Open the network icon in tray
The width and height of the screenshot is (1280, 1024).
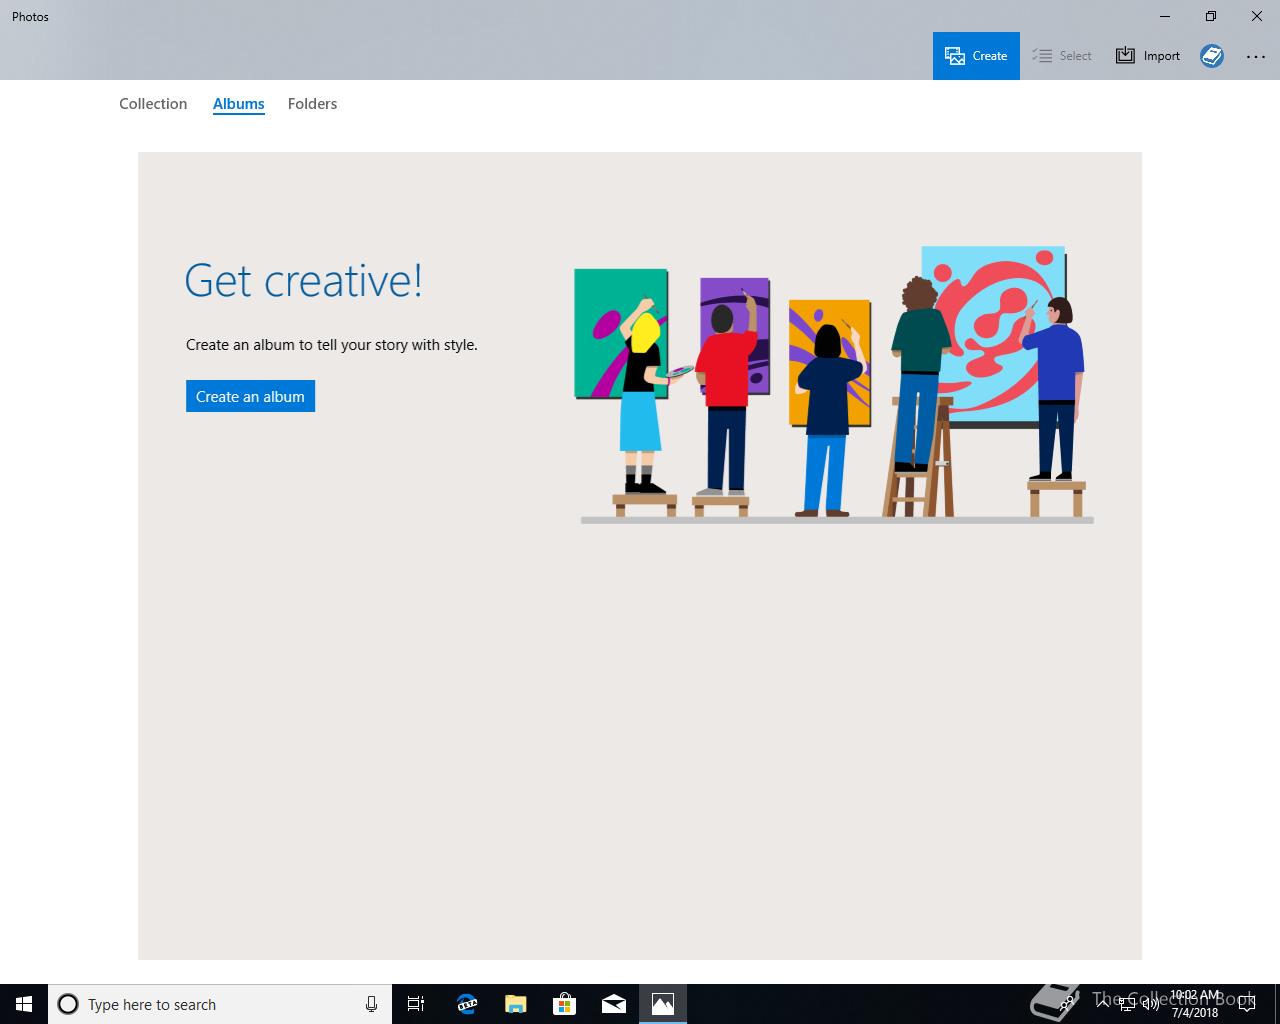click(x=1127, y=1003)
